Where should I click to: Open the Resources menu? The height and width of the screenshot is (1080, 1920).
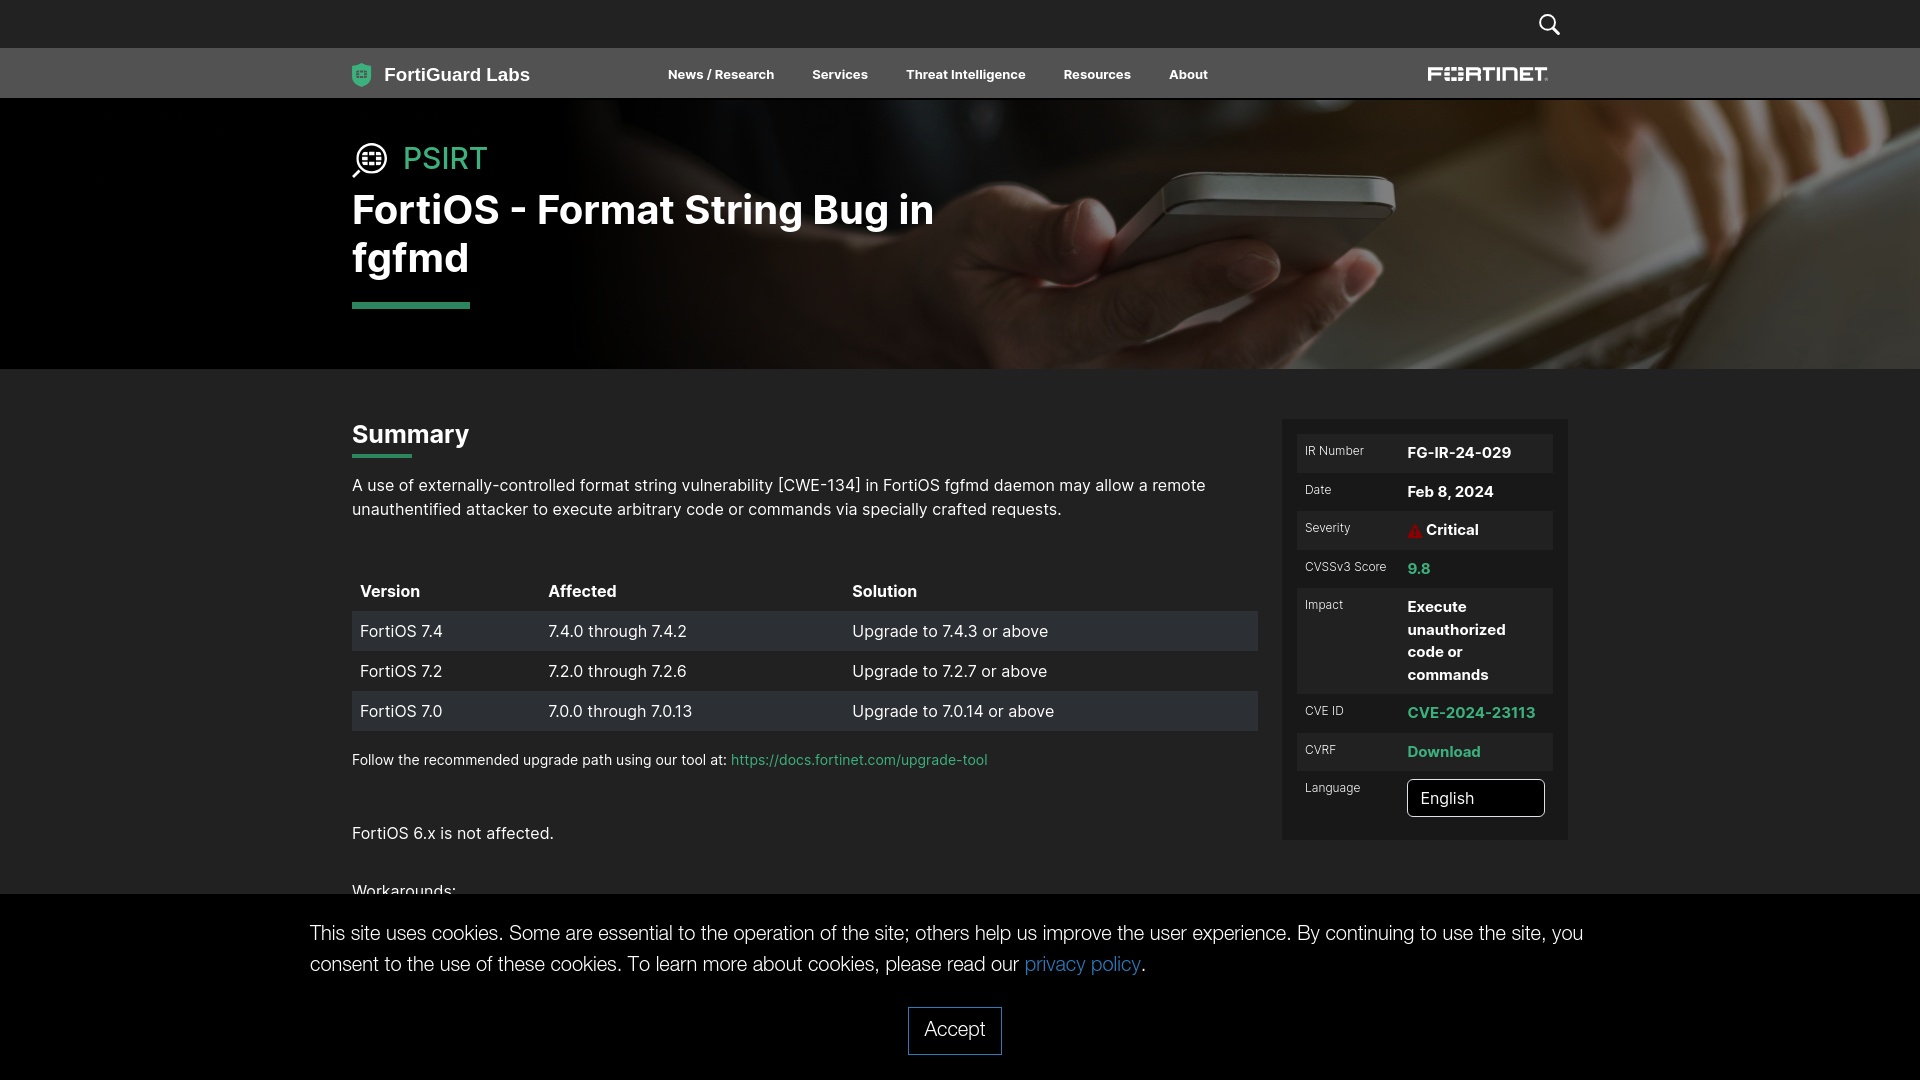pyautogui.click(x=1097, y=75)
